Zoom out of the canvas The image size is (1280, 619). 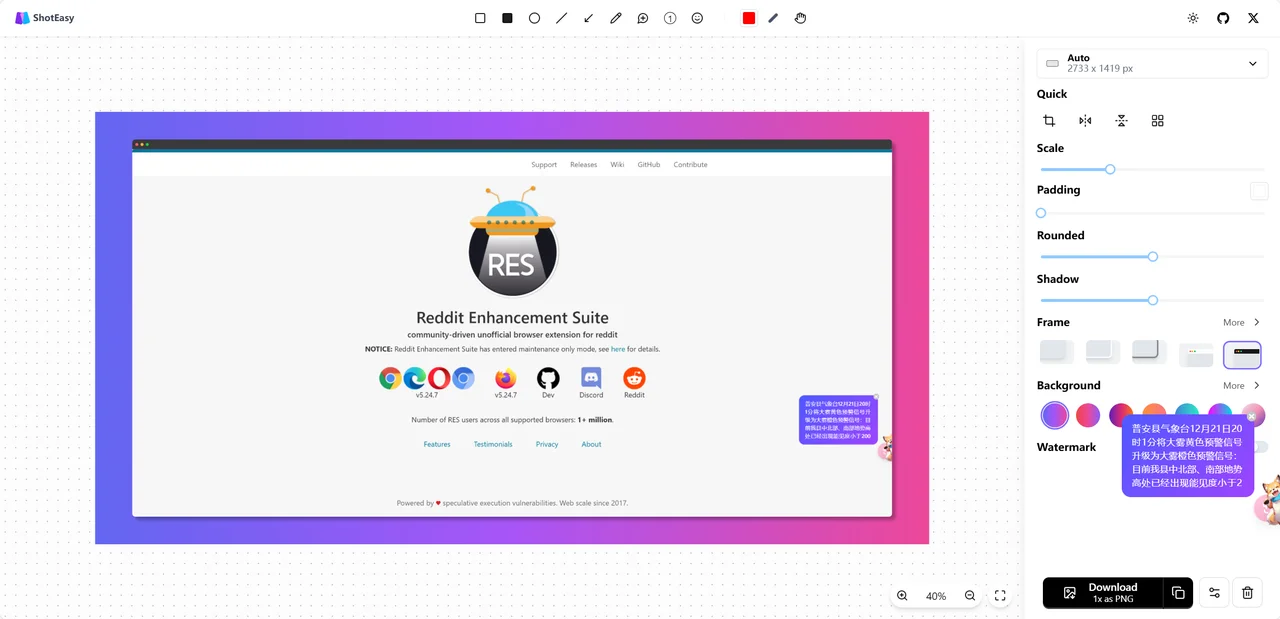970,595
